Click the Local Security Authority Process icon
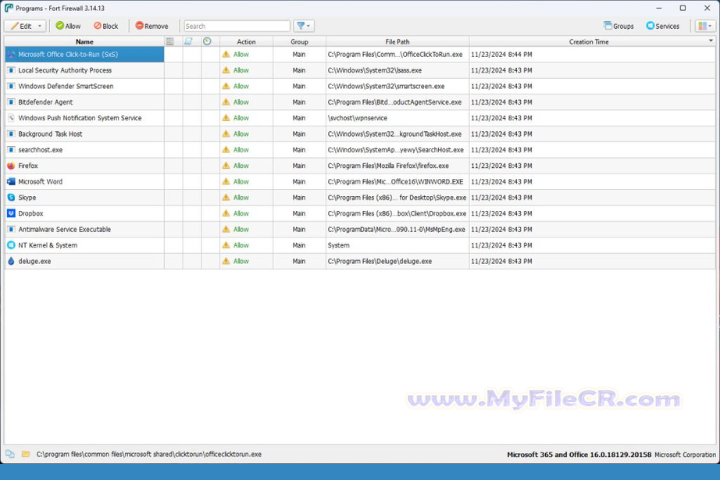The width and height of the screenshot is (720, 480). click(x=11, y=70)
